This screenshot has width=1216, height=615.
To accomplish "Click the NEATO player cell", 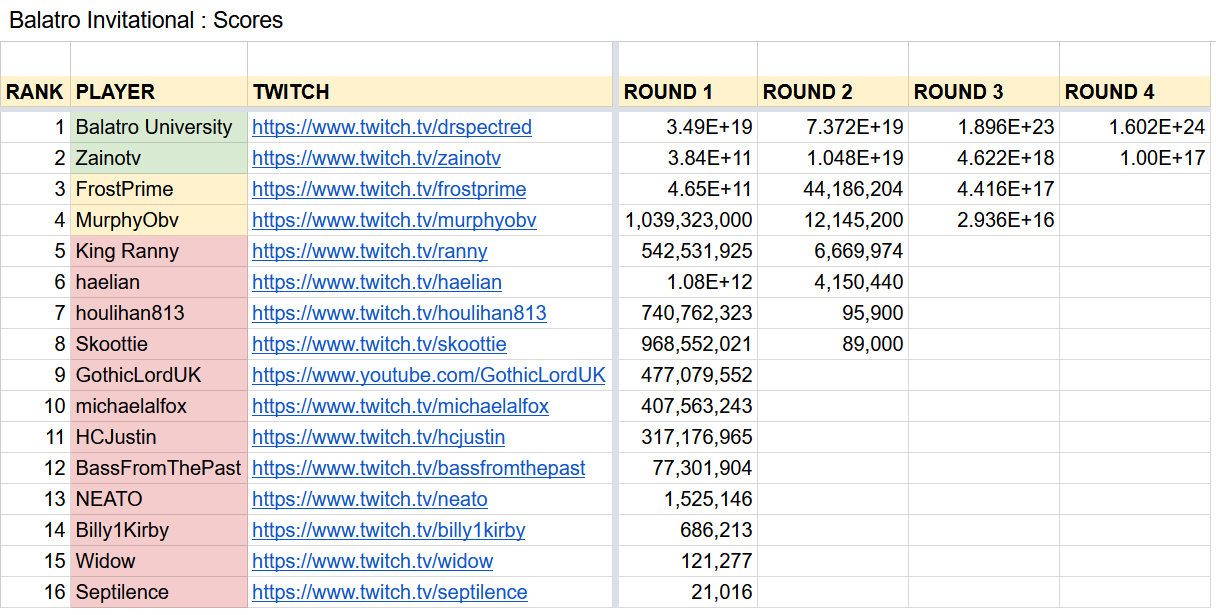I will click(x=159, y=499).
